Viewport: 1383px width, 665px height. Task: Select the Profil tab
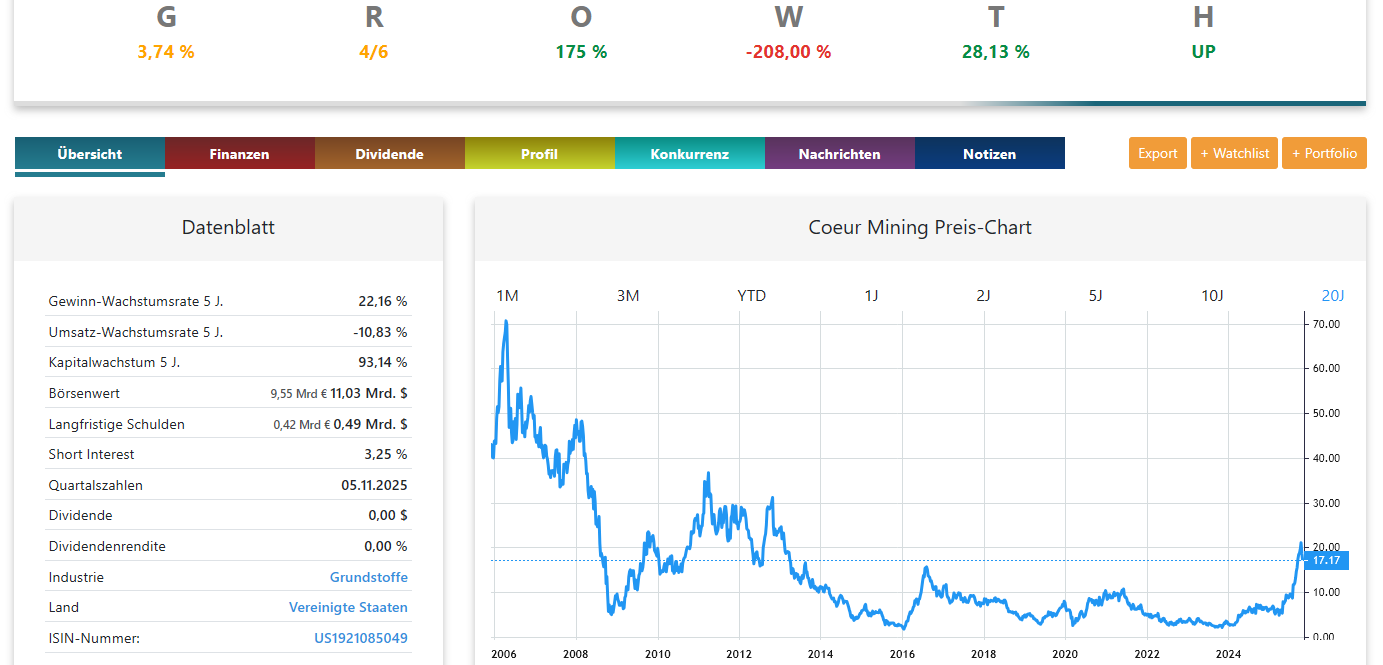tap(539, 154)
